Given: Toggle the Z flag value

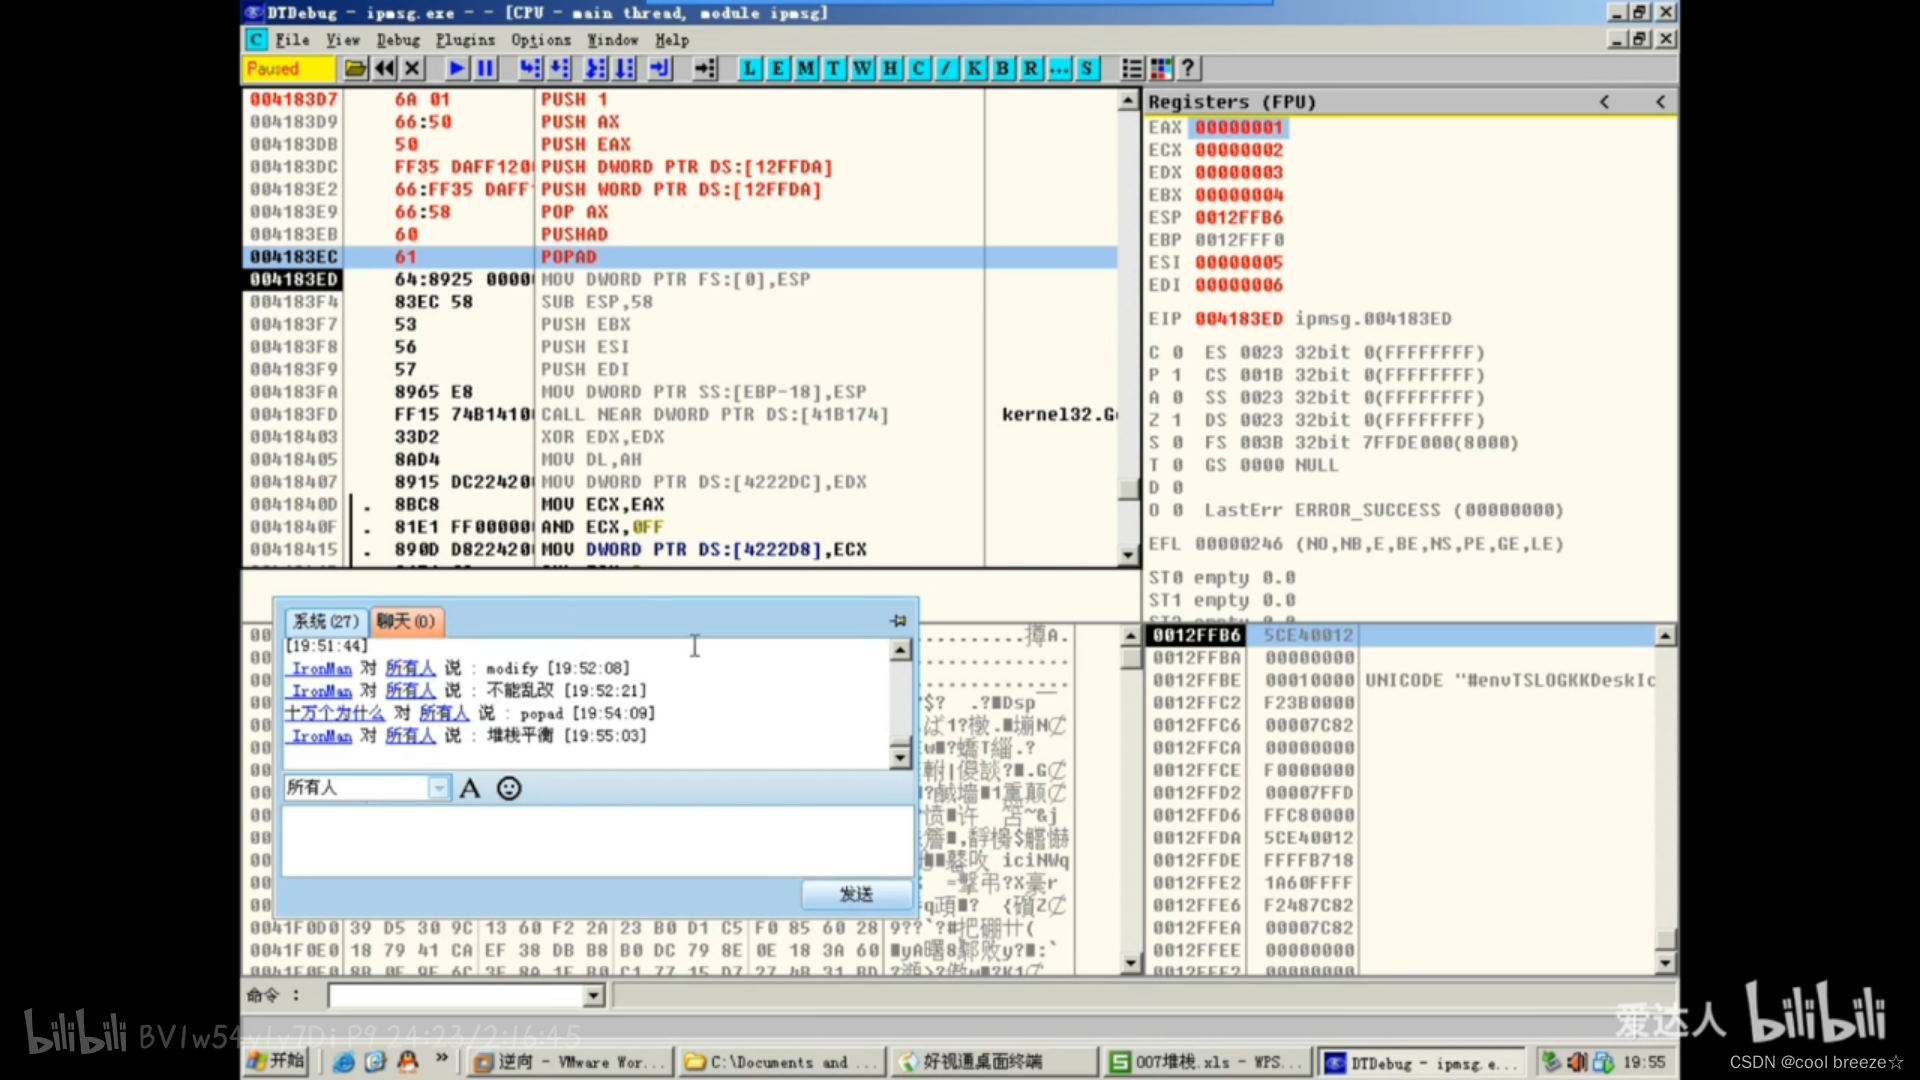Looking at the screenshot, I should pos(1177,420).
